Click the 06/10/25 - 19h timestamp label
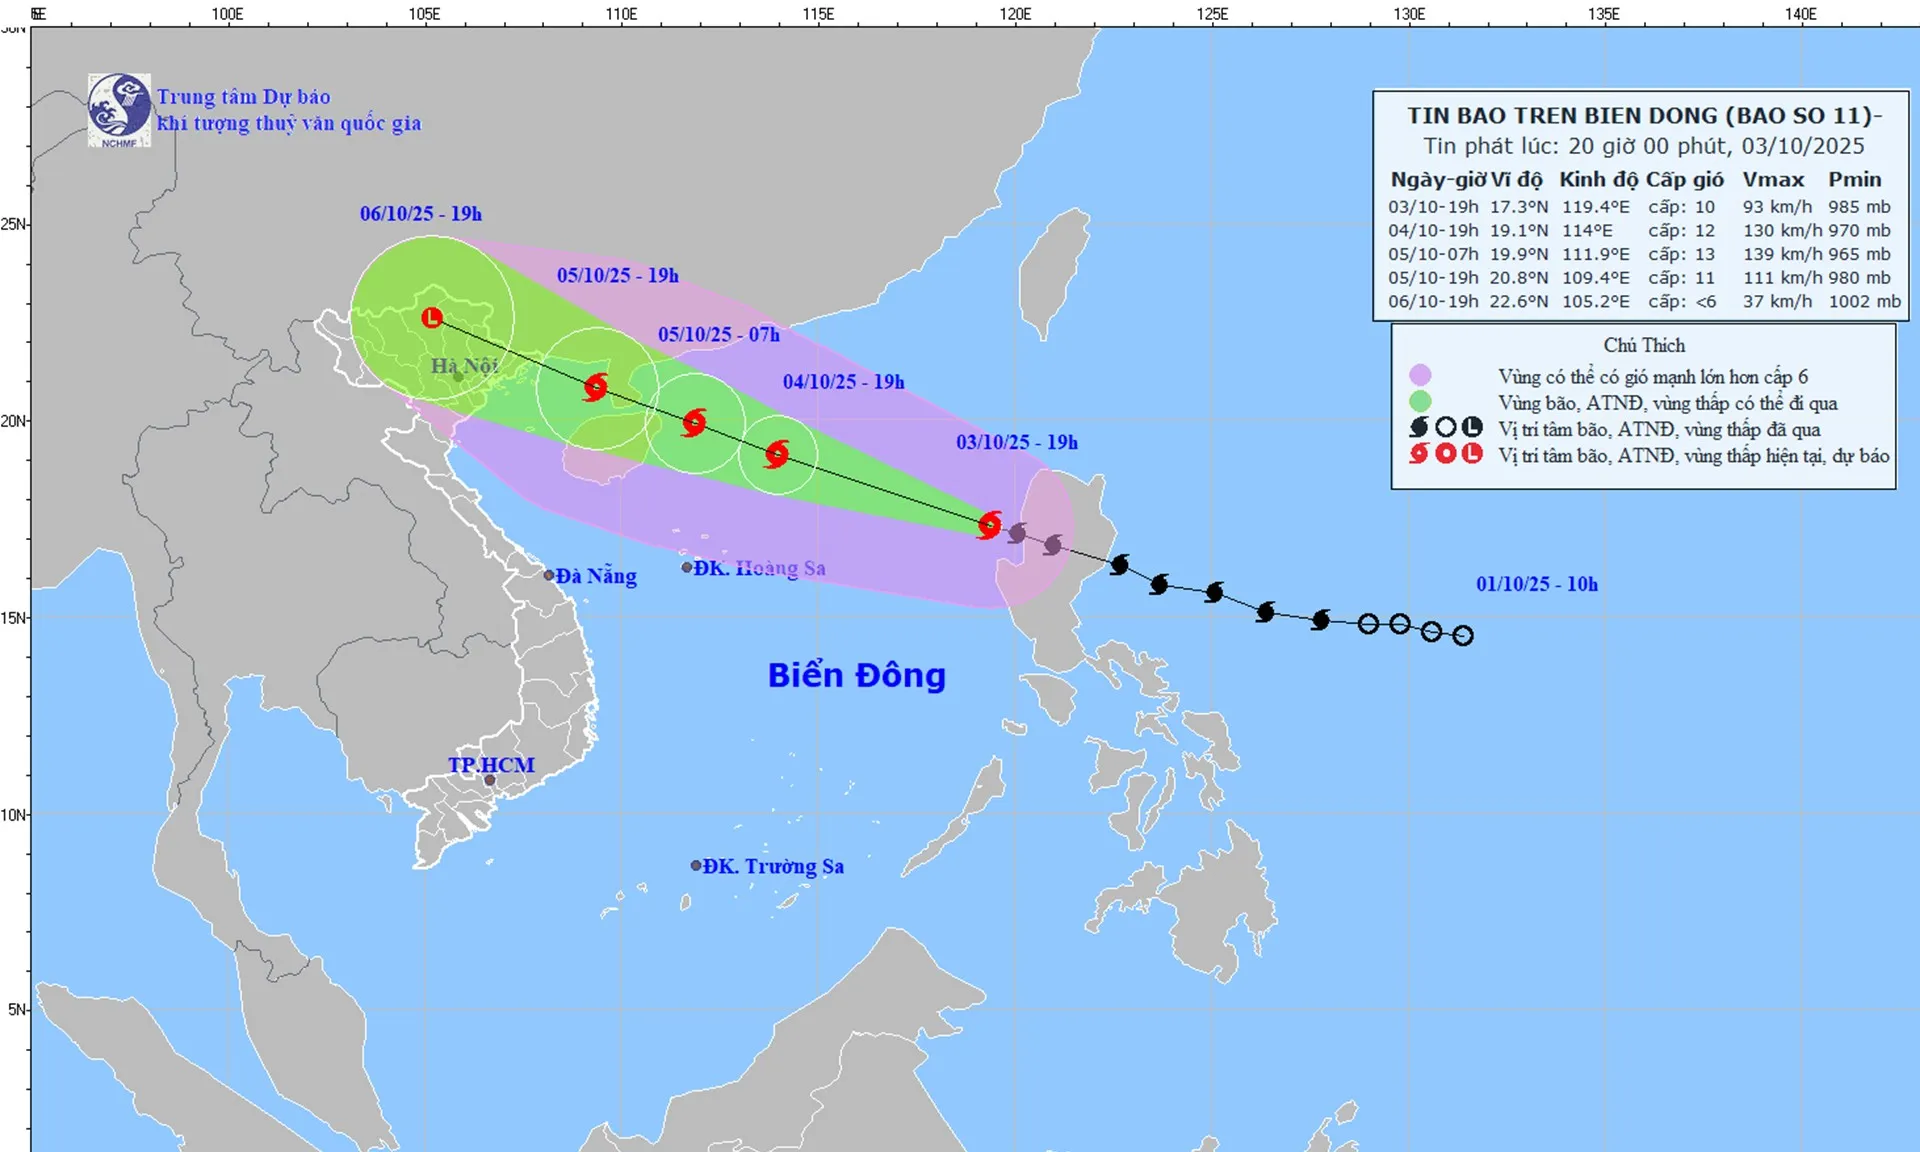This screenshot has height=1152, width=1920. [x=420, y=214]
